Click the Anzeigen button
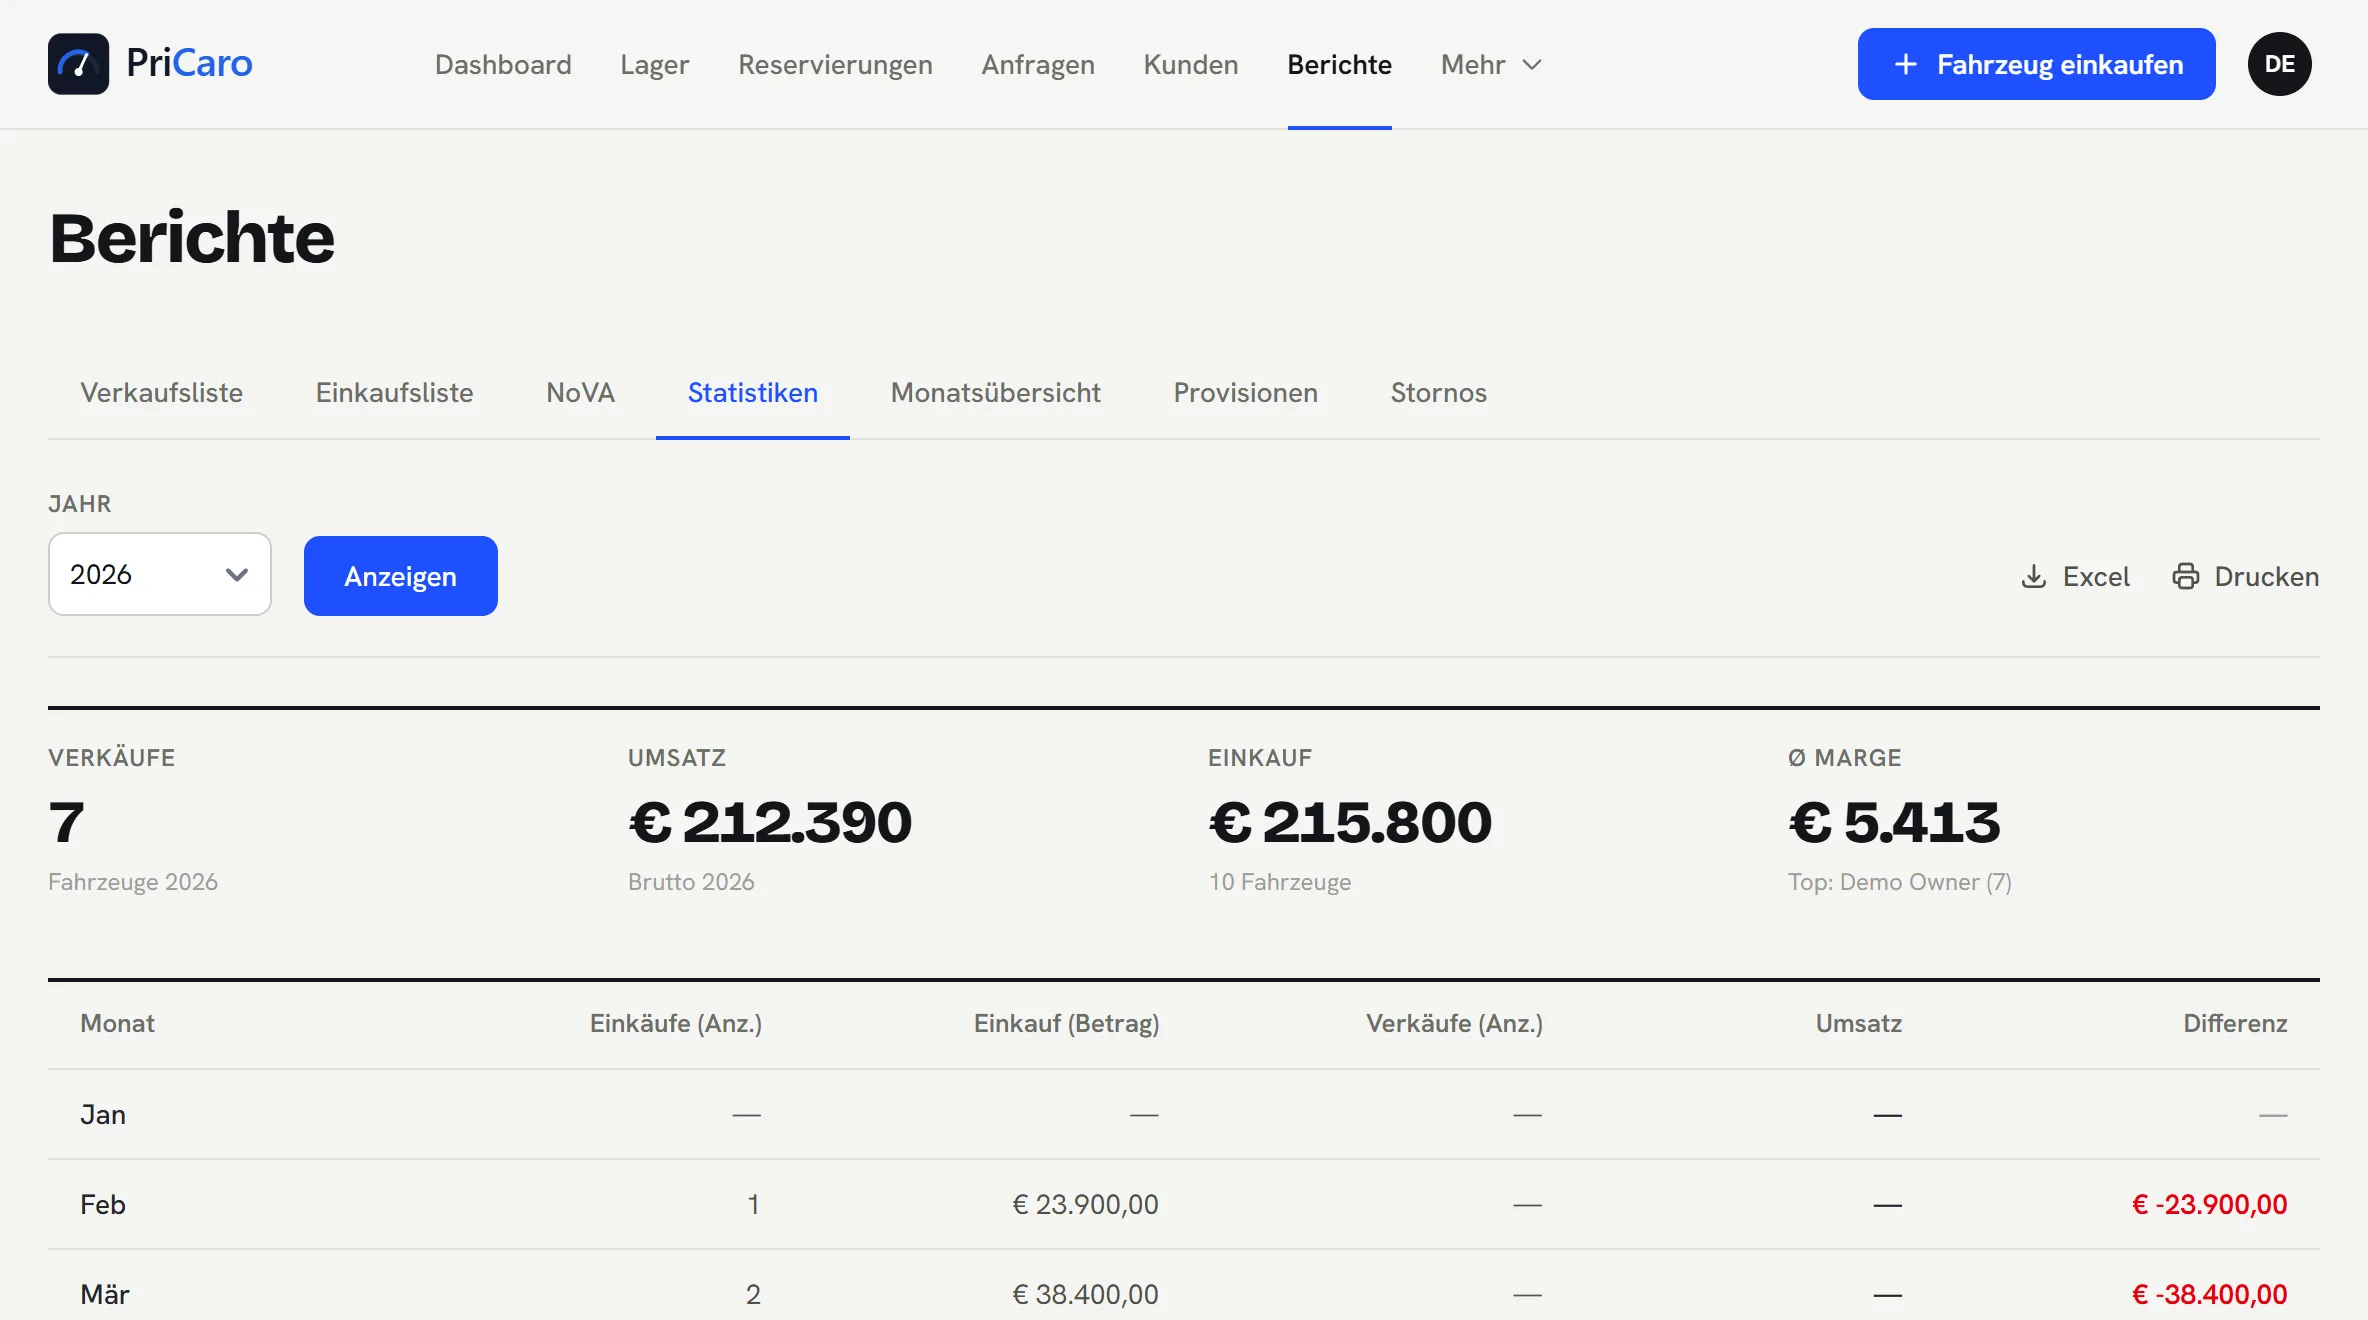 [400, 576]
